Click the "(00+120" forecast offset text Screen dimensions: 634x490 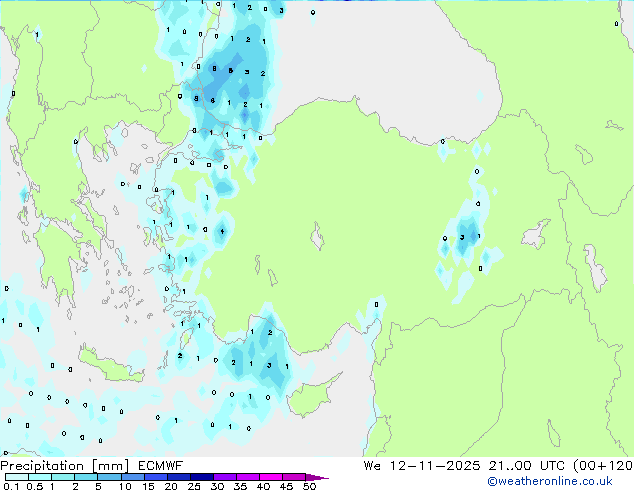click(x=603, y=466)
